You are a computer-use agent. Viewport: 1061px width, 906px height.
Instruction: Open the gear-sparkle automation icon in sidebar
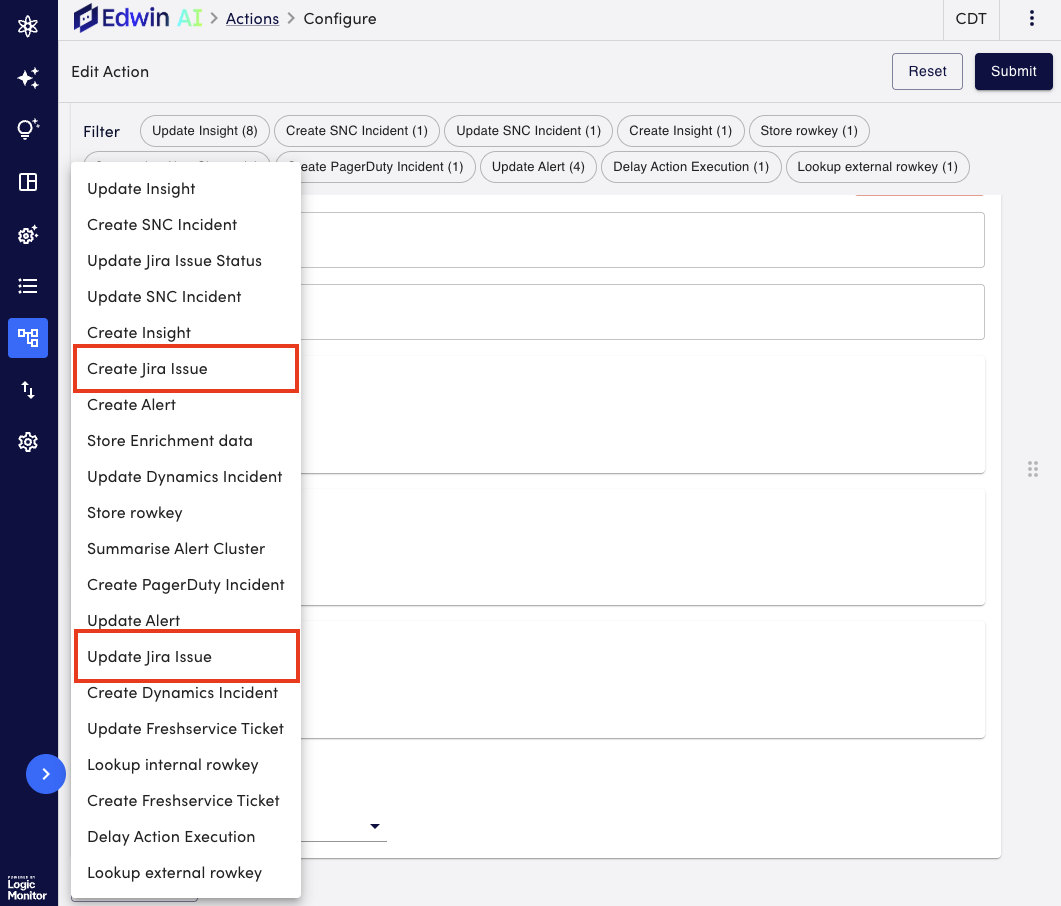(28, 234)
